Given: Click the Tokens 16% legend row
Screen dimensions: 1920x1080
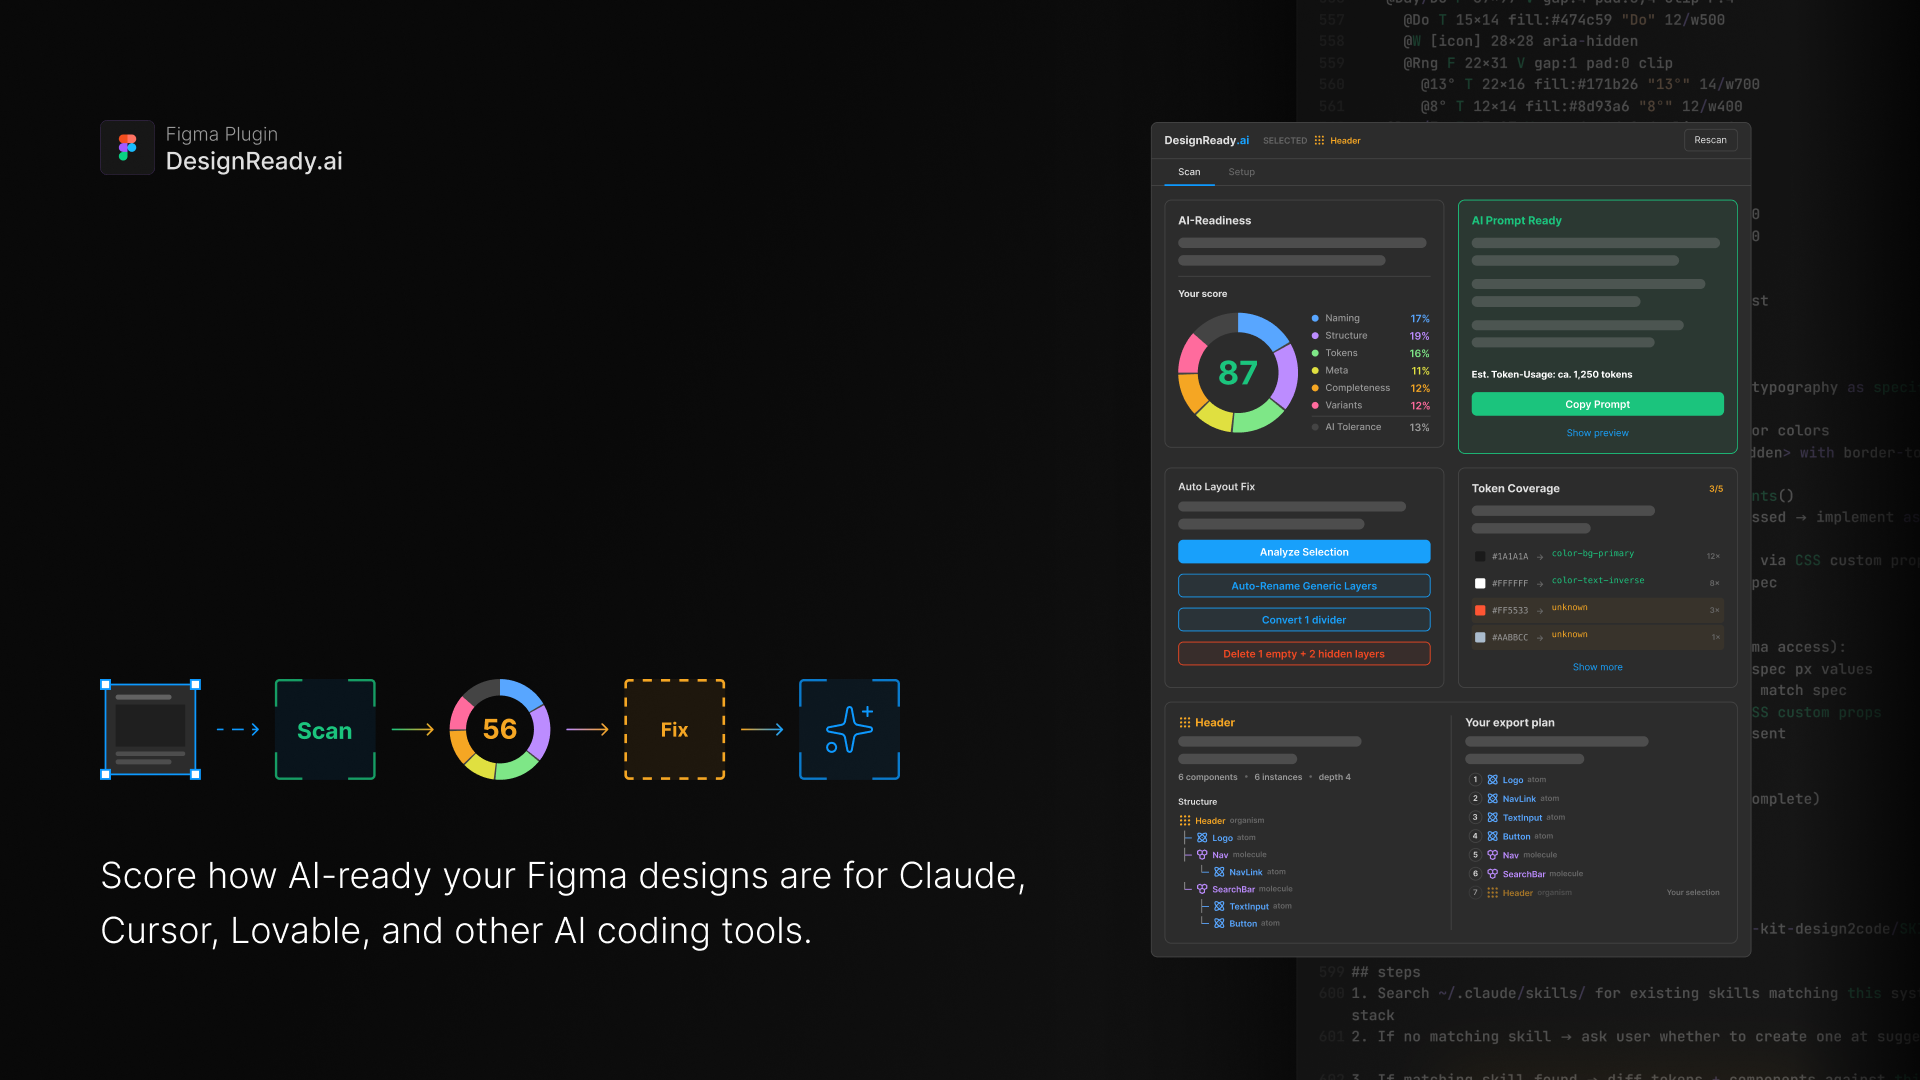Looking at the screenshot, I should [x=1370, y=353].
